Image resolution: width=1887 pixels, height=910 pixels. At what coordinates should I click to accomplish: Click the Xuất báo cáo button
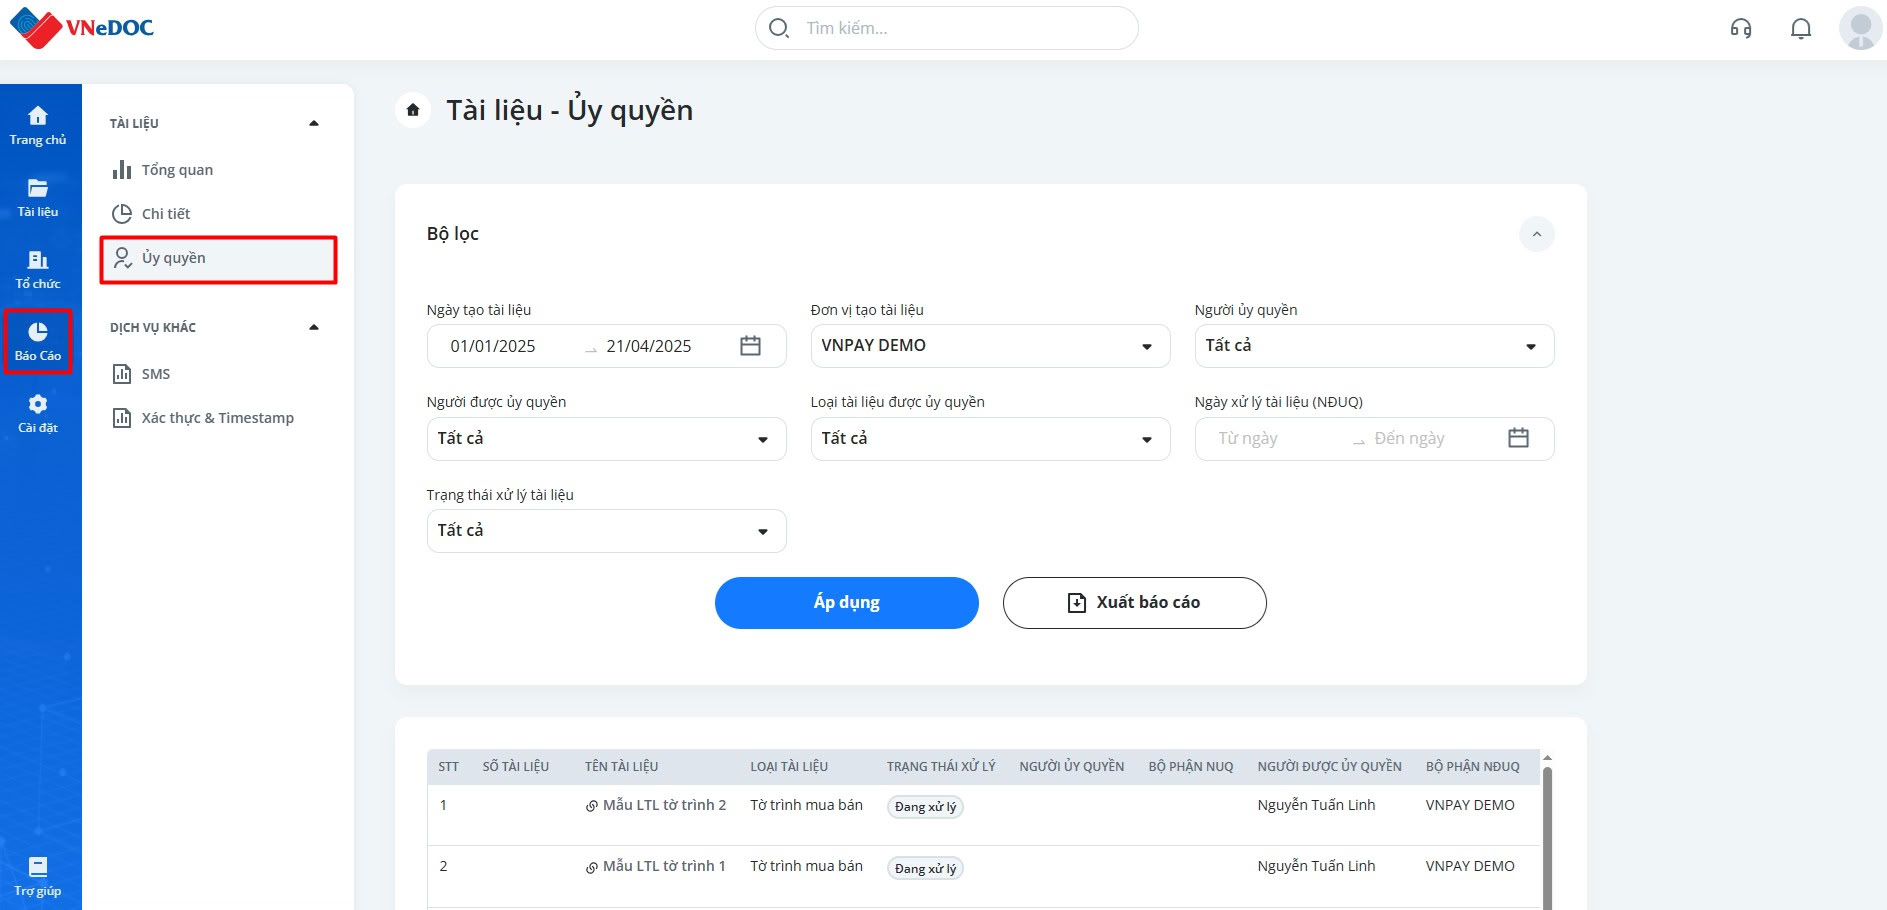(x=1134, y=603)
